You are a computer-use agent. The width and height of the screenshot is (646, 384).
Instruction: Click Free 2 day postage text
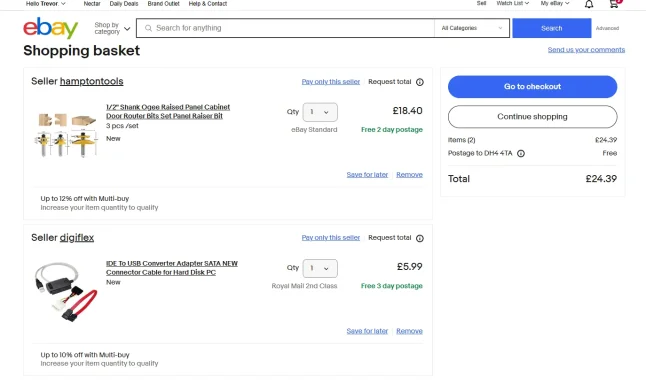tap(392, 130)
